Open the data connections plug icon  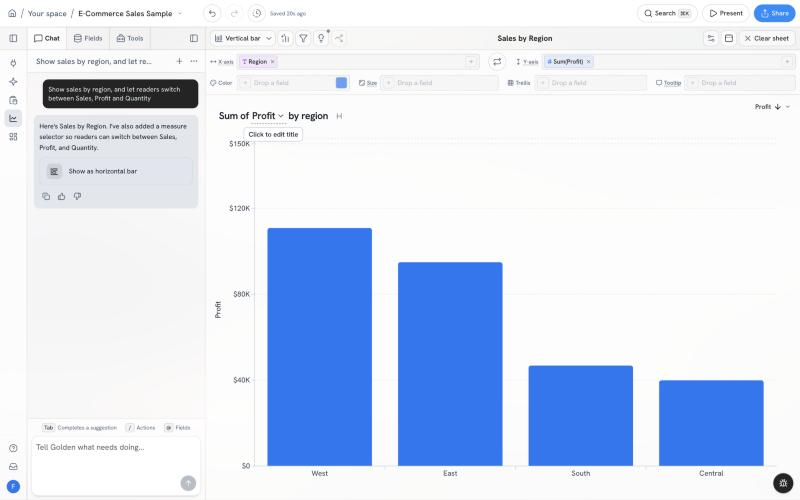[13, 63]
